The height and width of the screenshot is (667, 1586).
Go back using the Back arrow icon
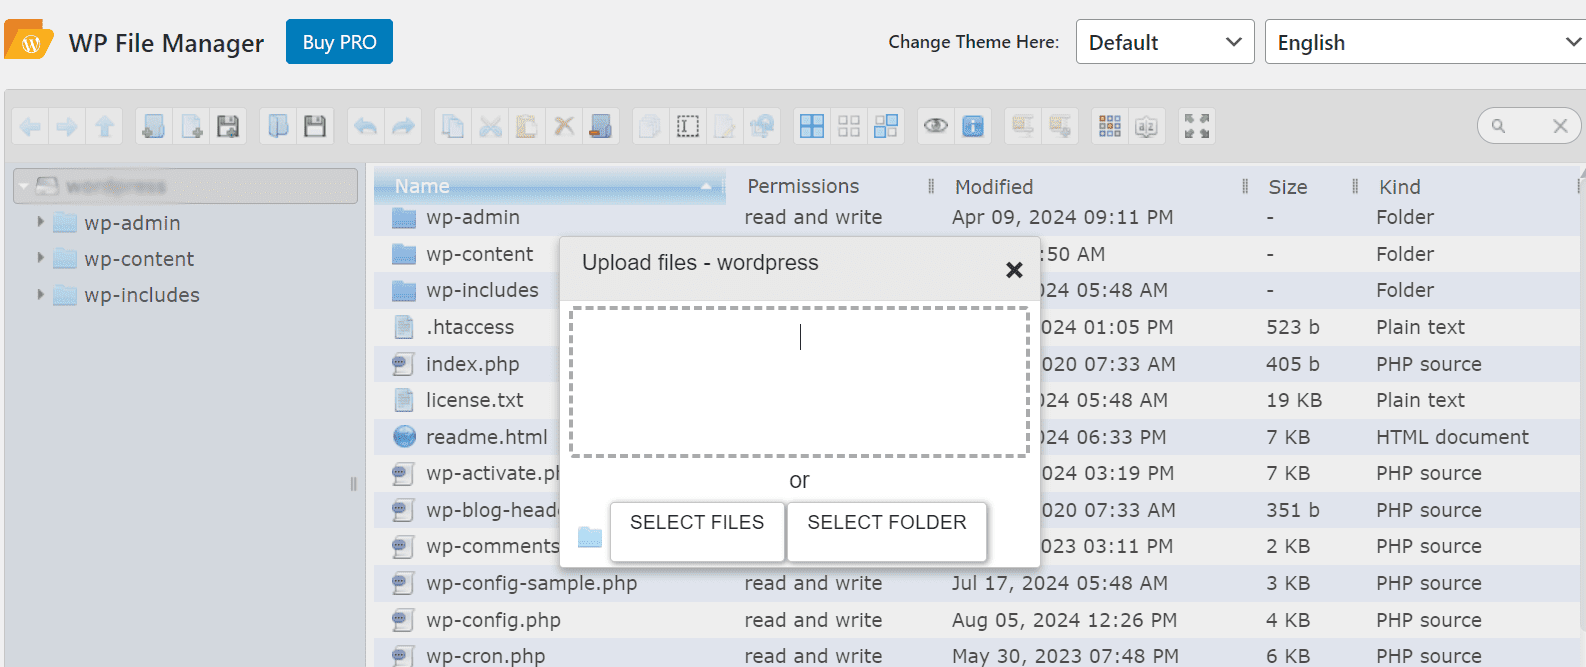tap(30, 126)
